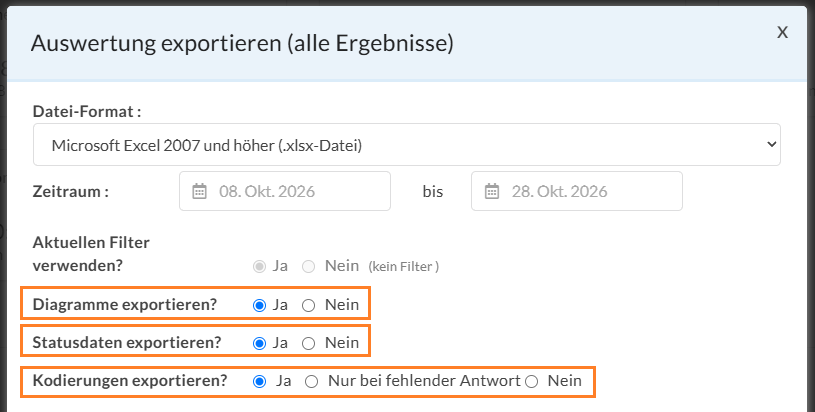Click the Statusdaten exportieren? label
This screenshot has height=412, width=815.
[127, 342]
